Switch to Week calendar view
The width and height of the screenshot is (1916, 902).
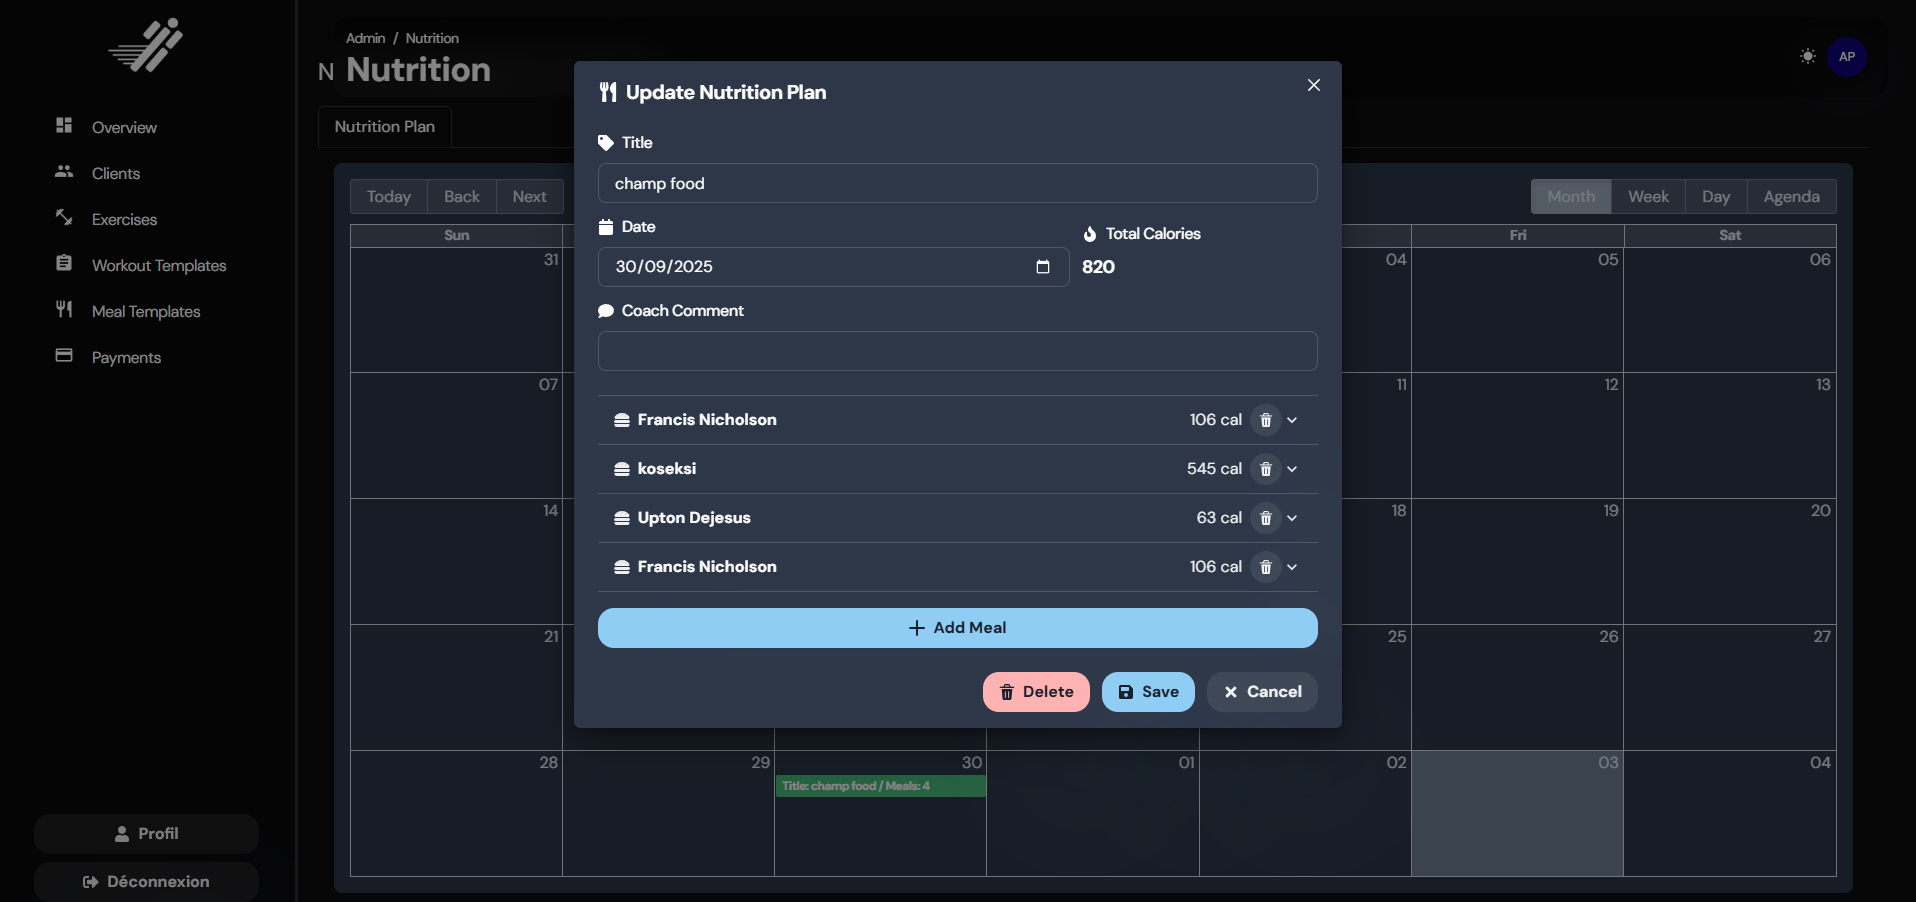(1648, 196)
